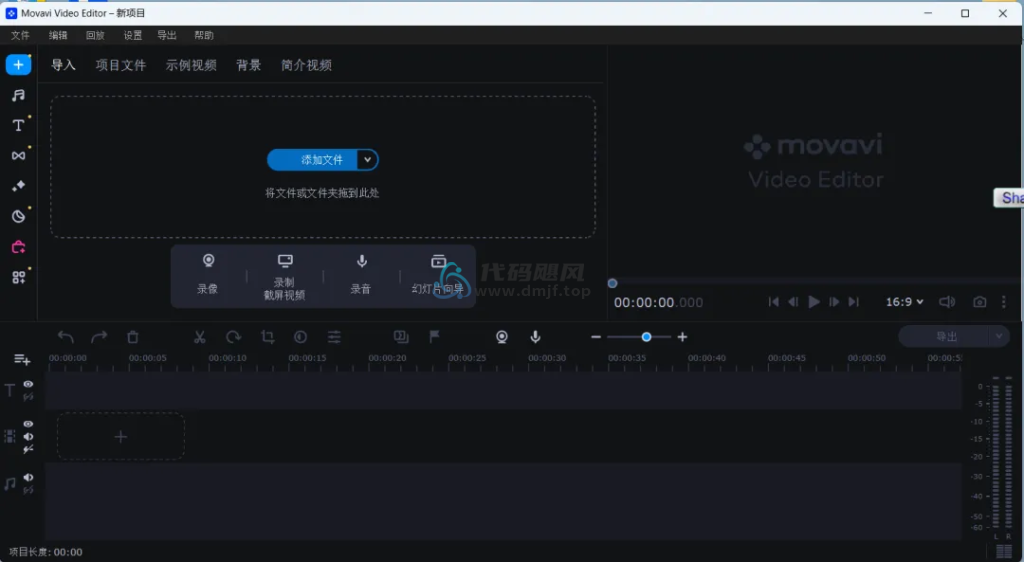Open the titles panel with the T icon

[x=18, y=125]
